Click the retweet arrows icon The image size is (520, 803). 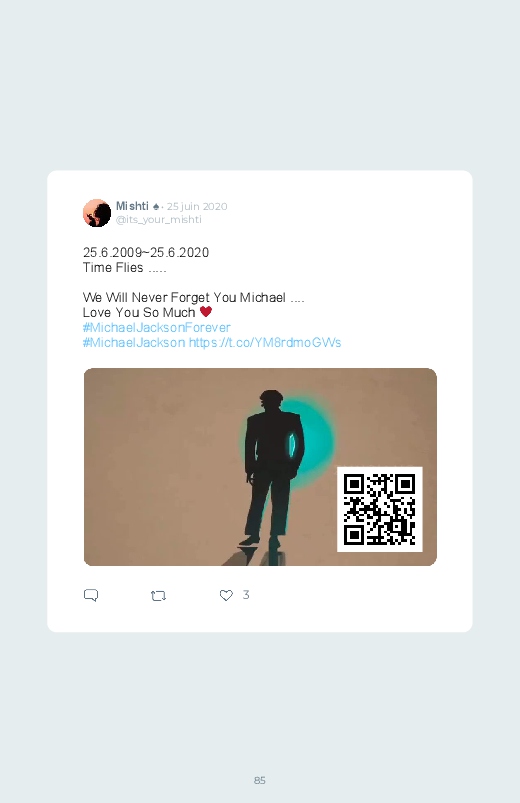pos(158,596)
